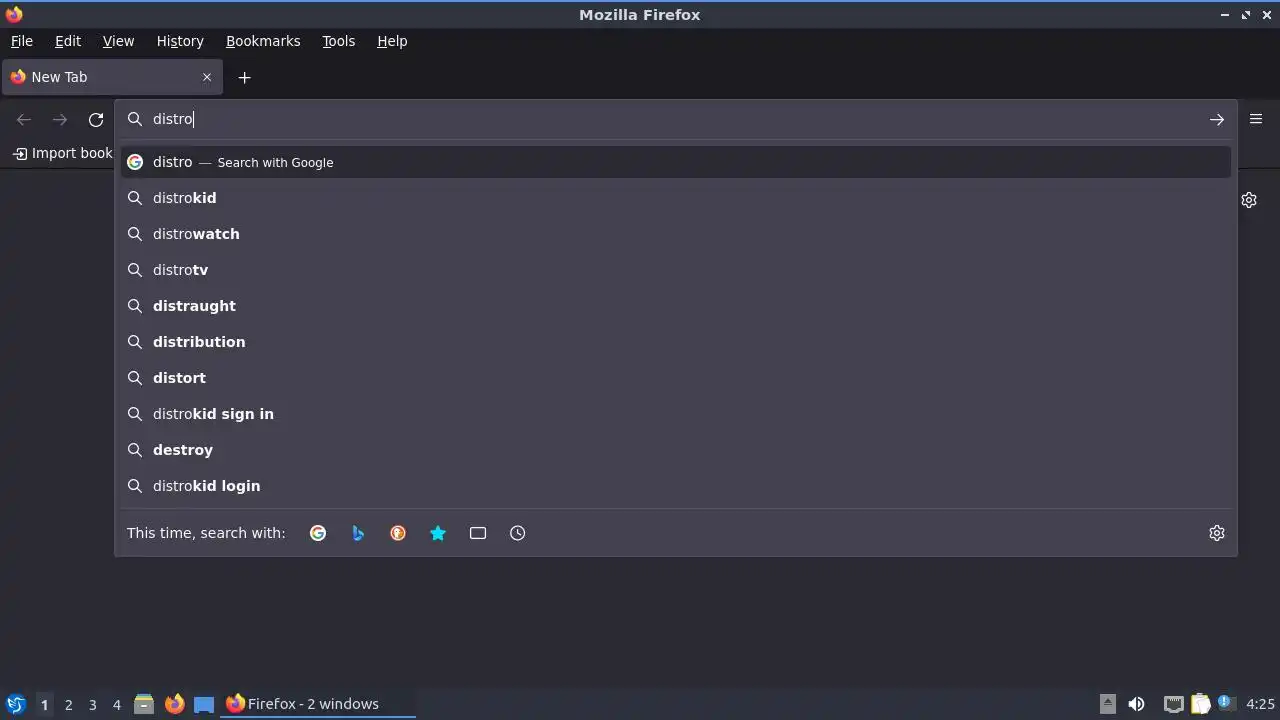Search with DuckDuckGo one-off icon
Screen dimensions: 1280x720
click(x=398, y=533)
